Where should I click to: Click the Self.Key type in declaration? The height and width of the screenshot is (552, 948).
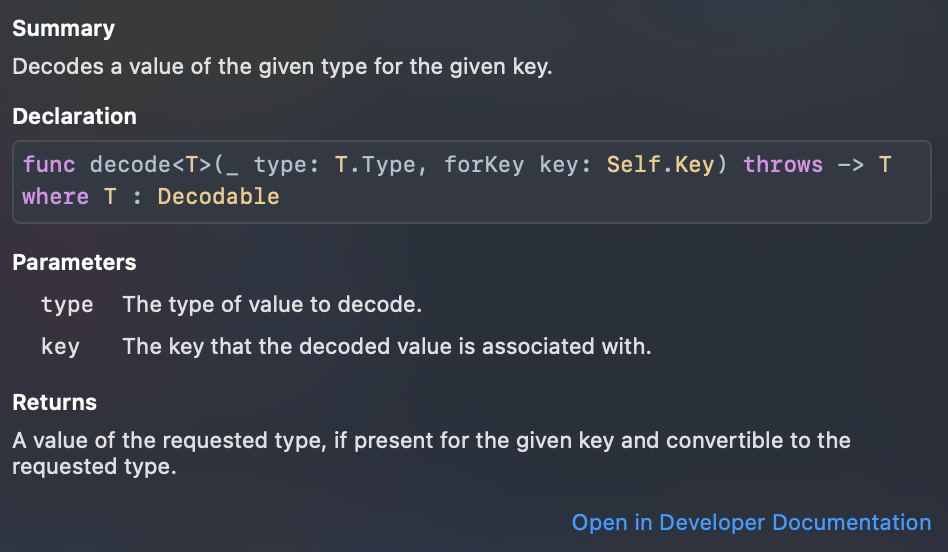(x=660, y=165)
